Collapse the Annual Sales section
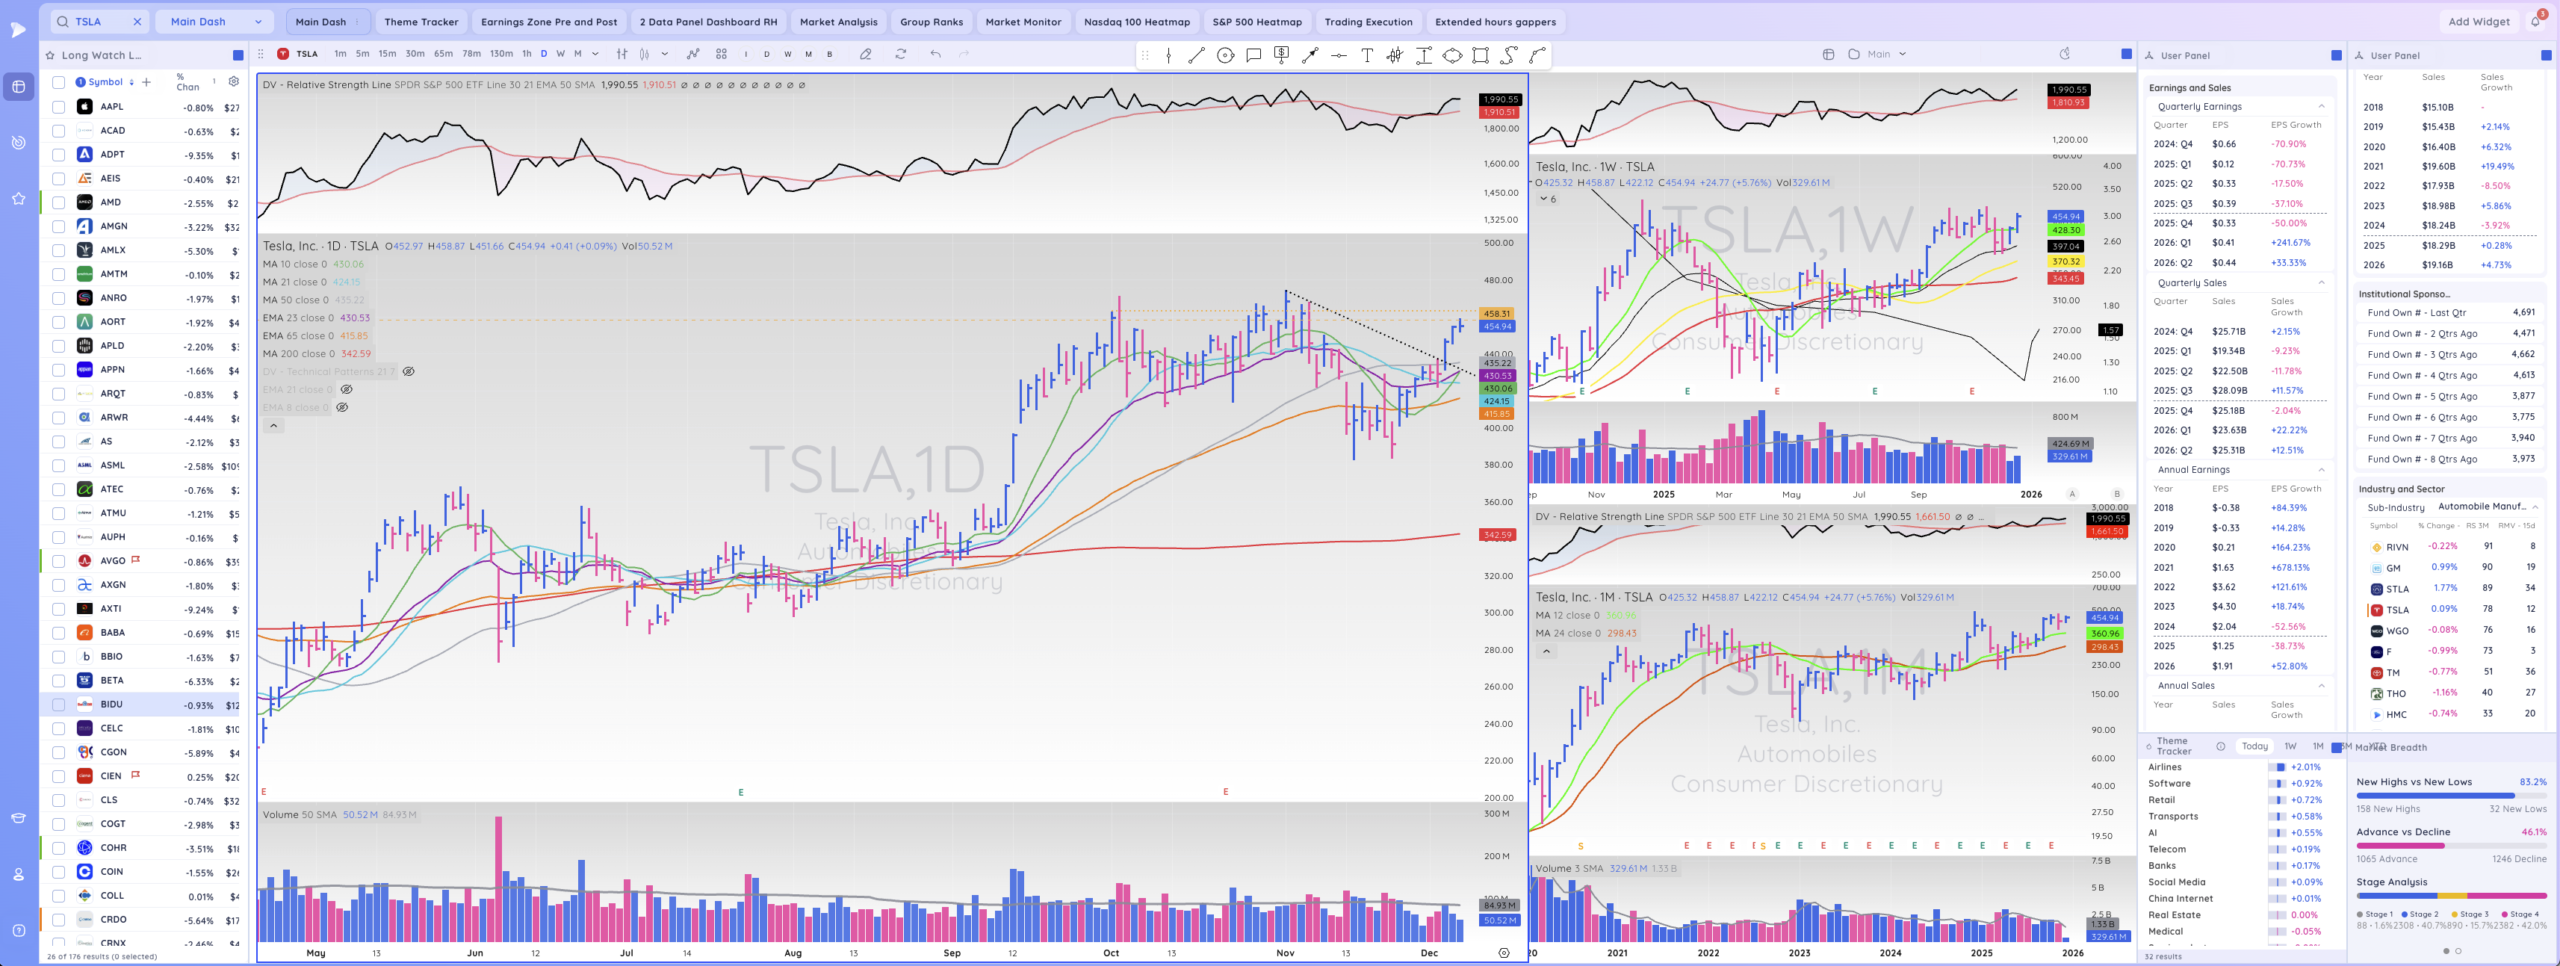The height and width of the screenshot is (966, 2560). tap(2321, 686)
